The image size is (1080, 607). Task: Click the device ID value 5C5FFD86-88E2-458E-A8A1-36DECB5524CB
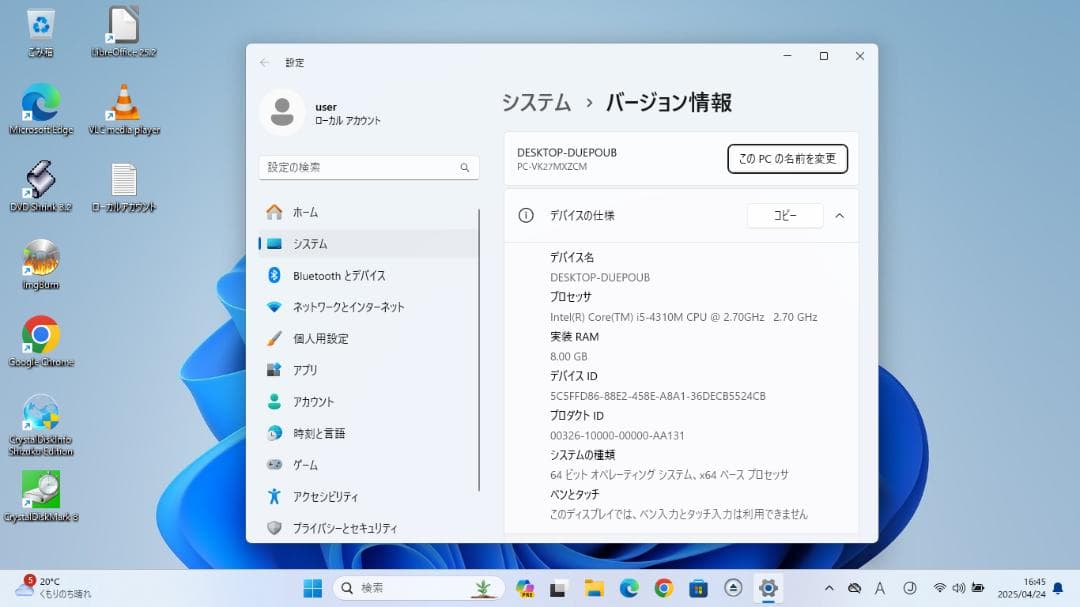[658, 396]
